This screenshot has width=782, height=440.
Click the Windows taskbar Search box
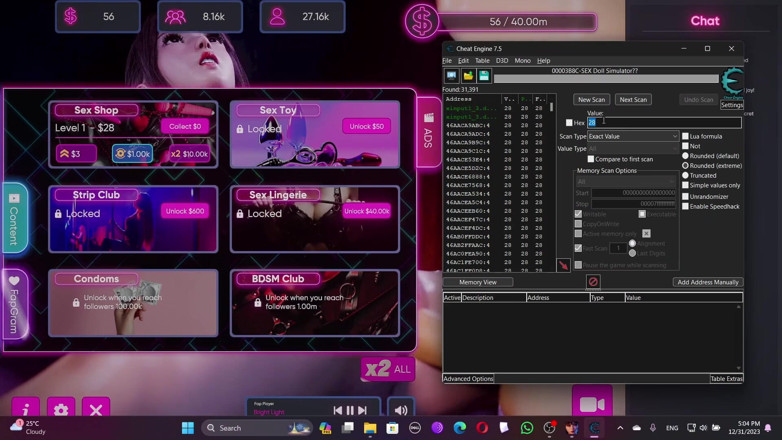point(257,428)
